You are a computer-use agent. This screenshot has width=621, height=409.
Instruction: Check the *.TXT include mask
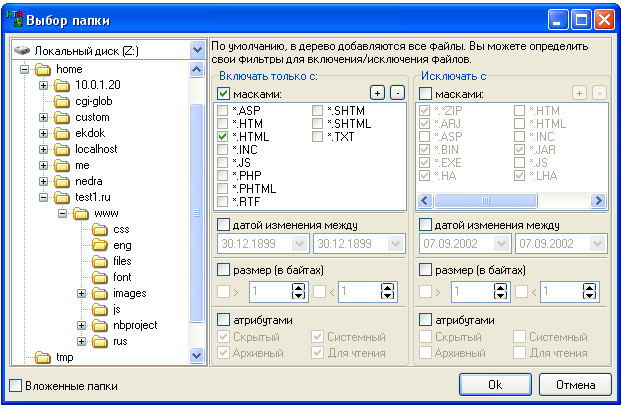pos(317,137)
